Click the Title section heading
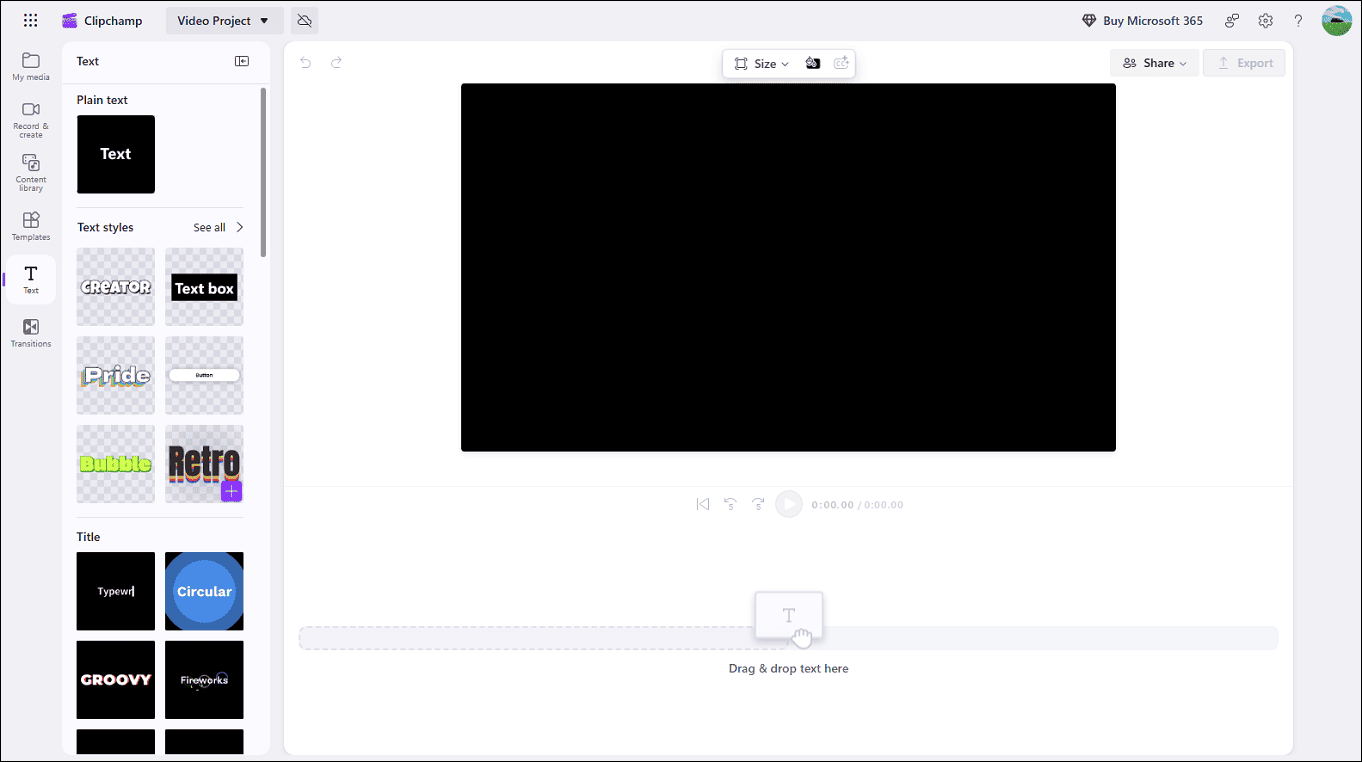The width and height of the screenshot is (1362, 762). [x=89, y=537]
